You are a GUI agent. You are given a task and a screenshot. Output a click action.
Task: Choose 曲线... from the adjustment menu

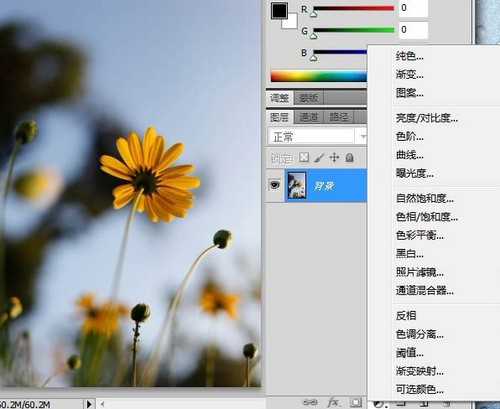click(410, 155)
